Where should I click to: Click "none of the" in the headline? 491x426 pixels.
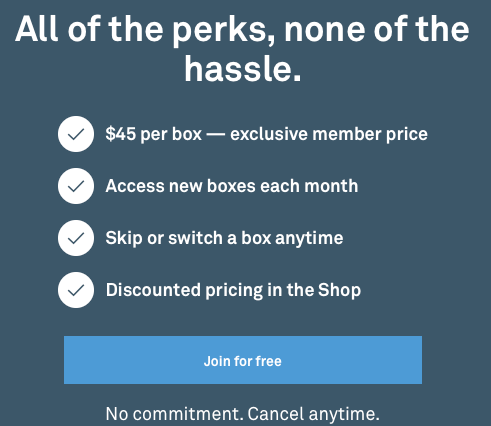[x=376, y=30]
